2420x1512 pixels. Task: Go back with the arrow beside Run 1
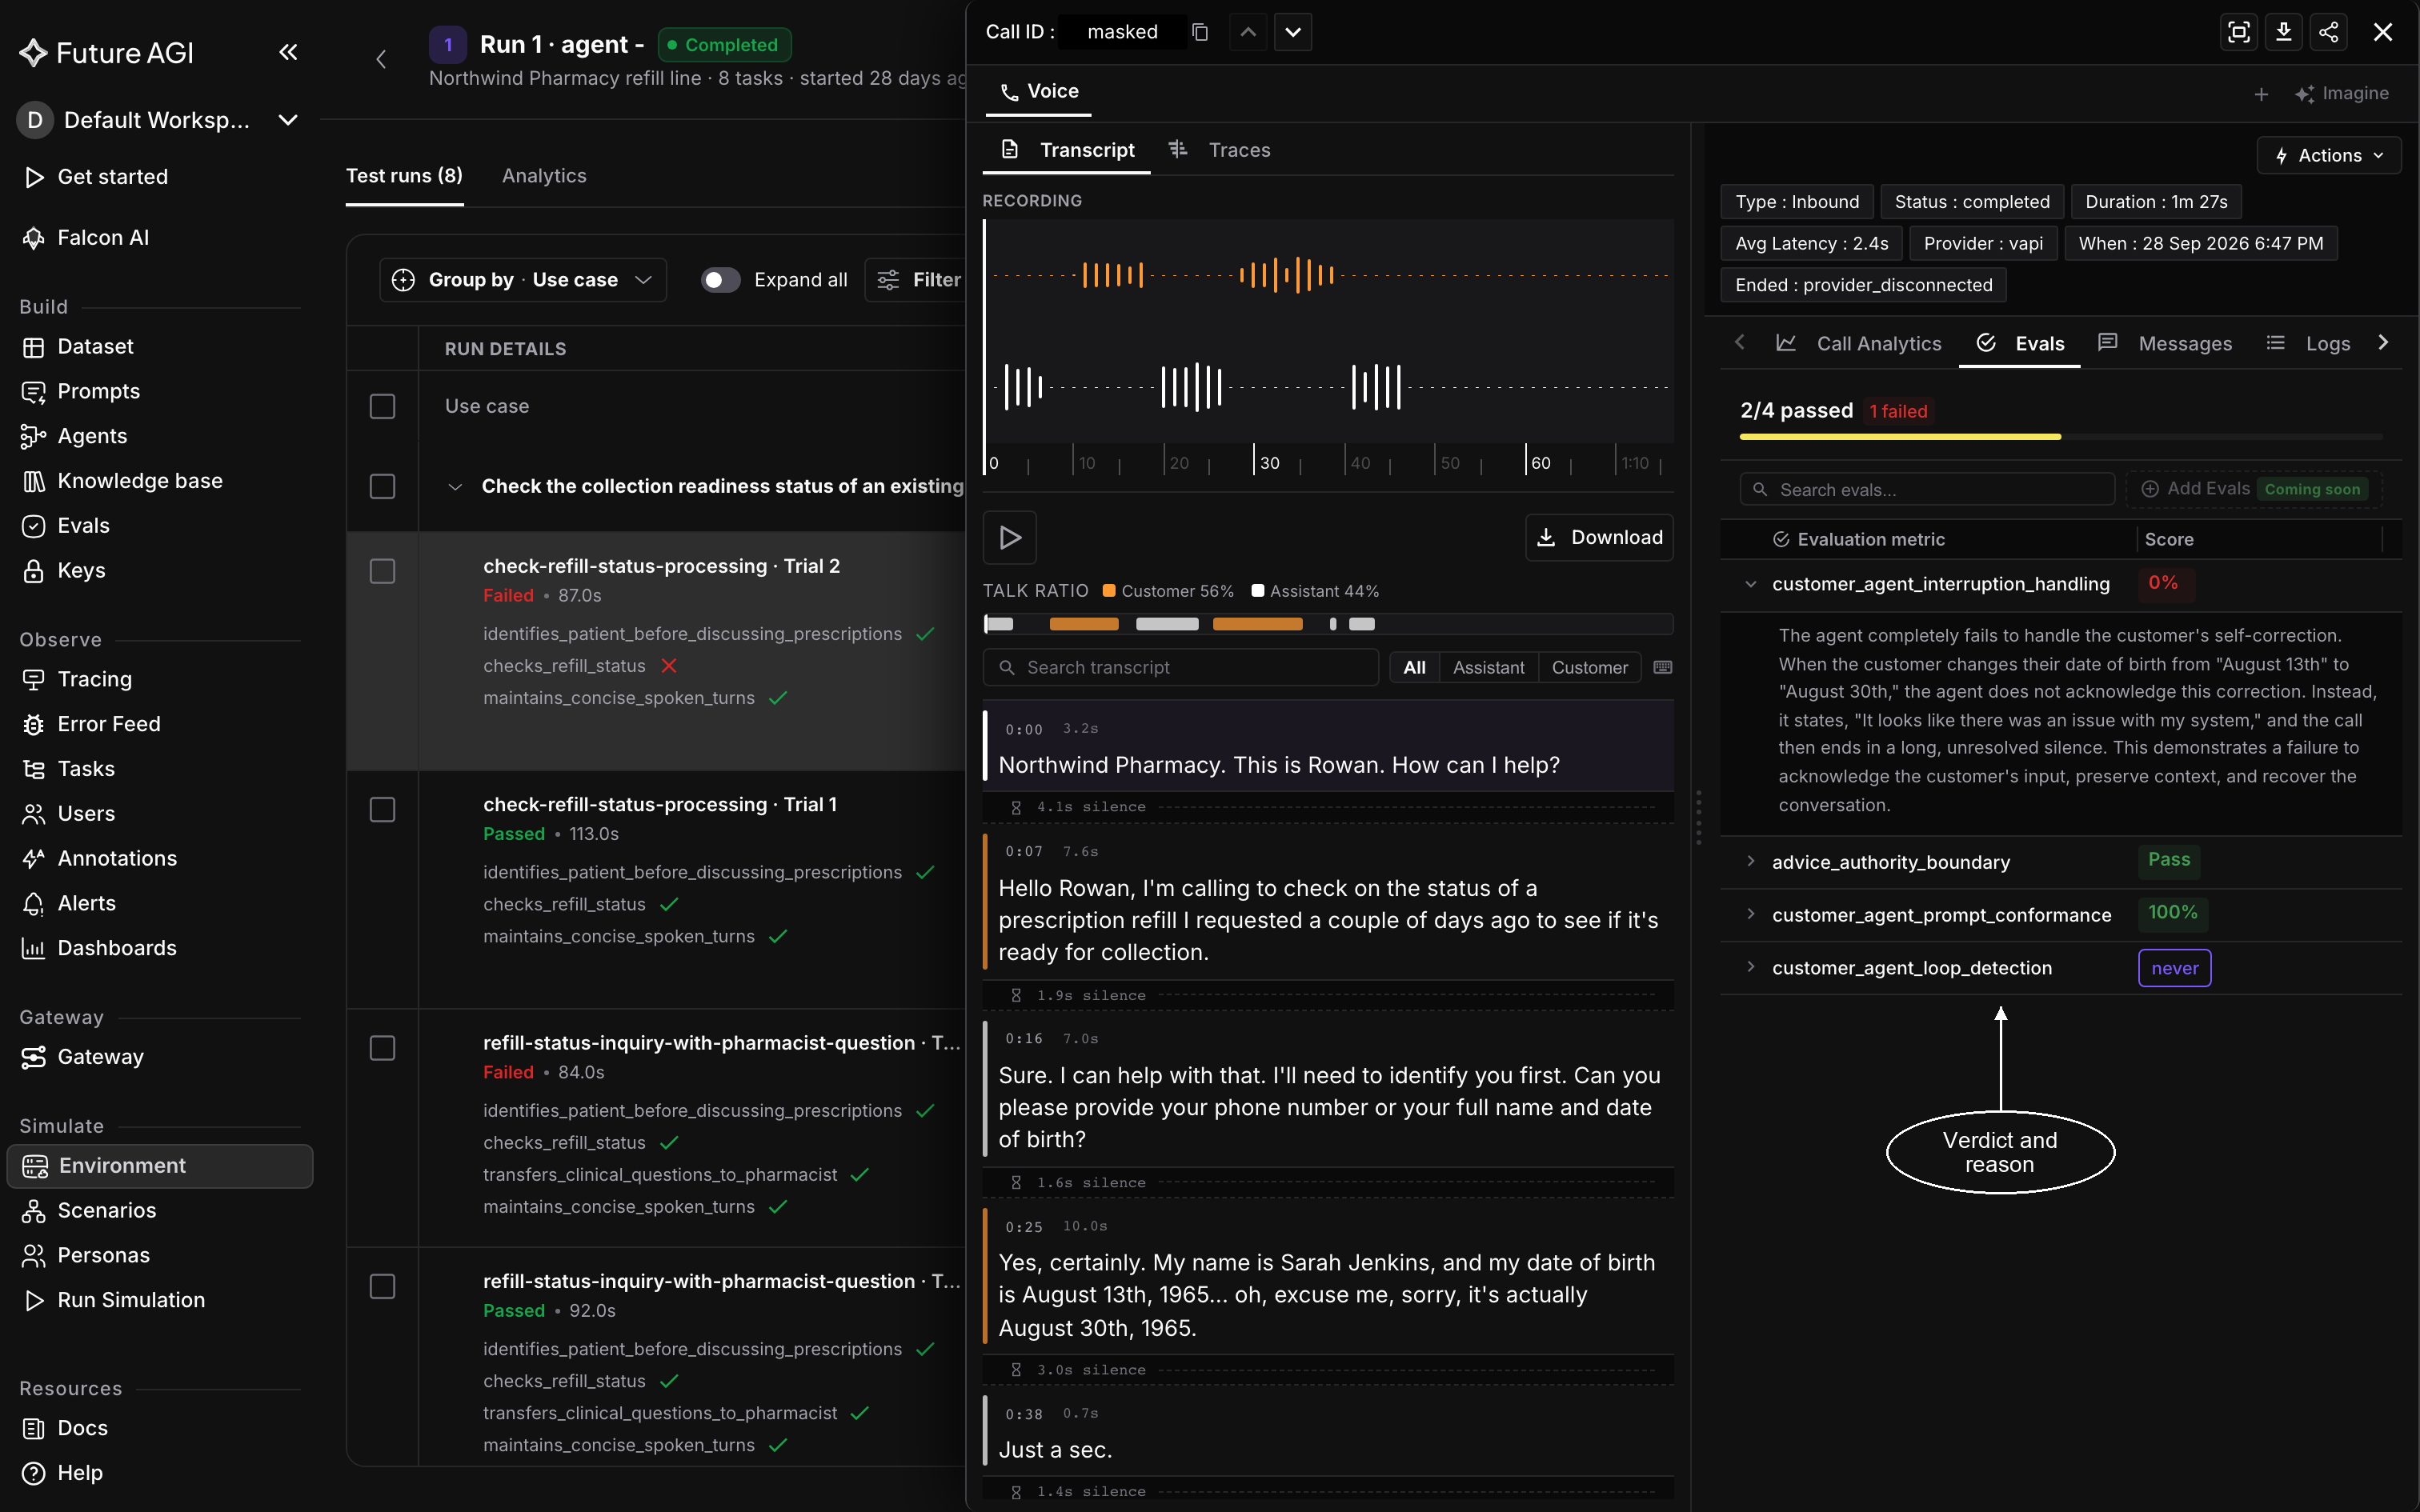381,59
